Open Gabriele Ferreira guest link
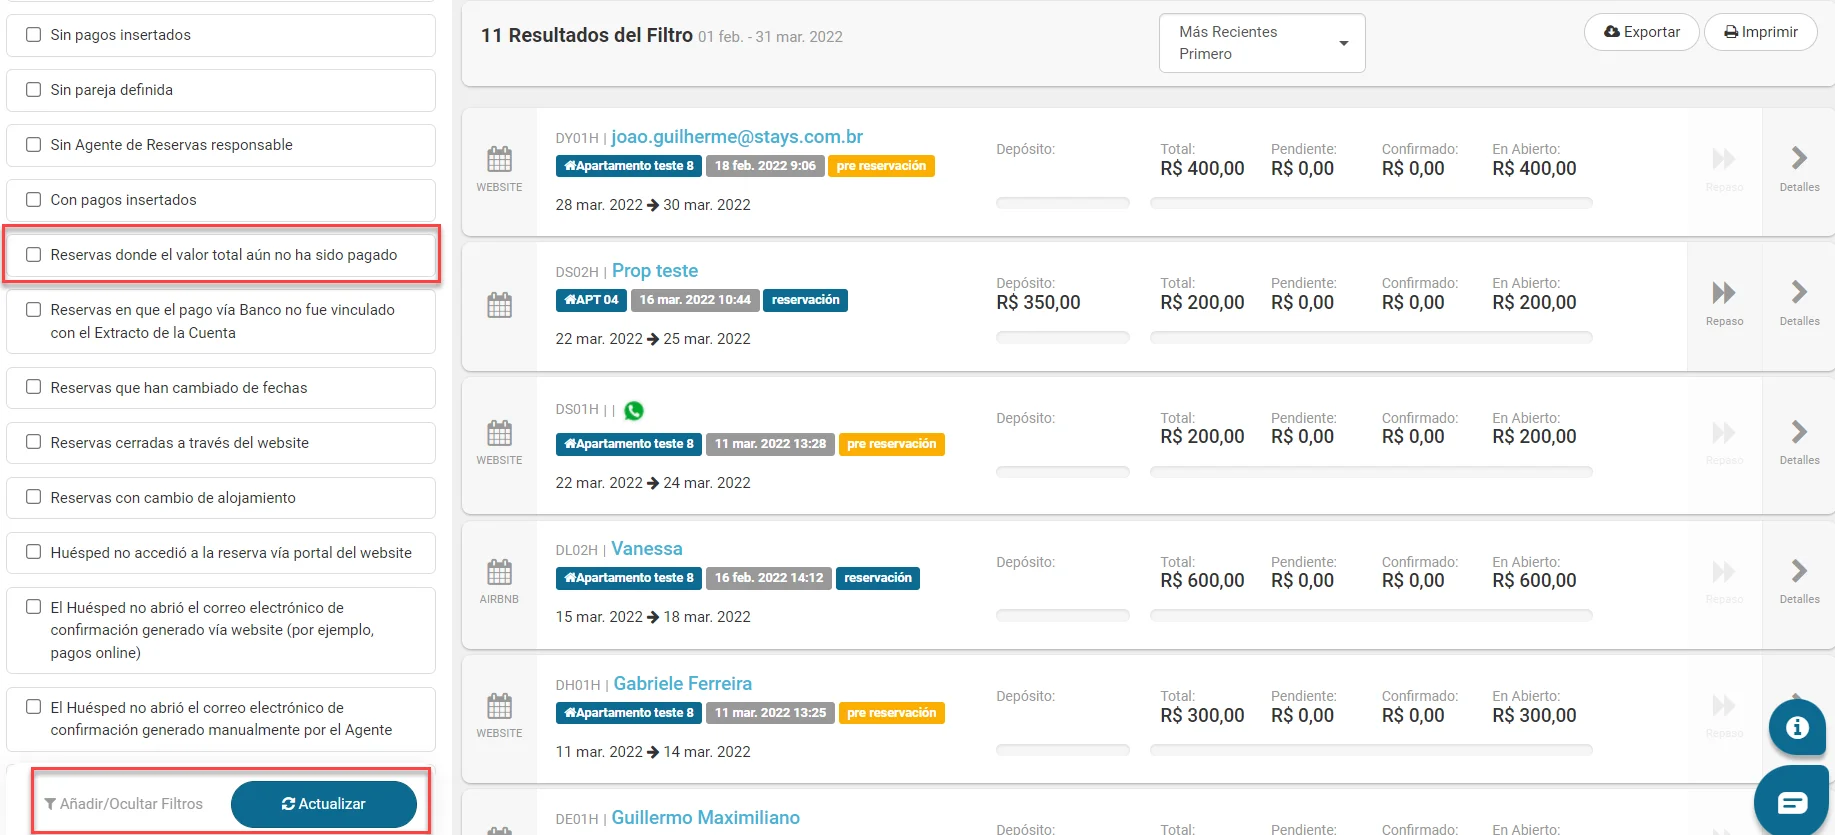Screen dimensions: 1835x835 click(x=683, y=684)
